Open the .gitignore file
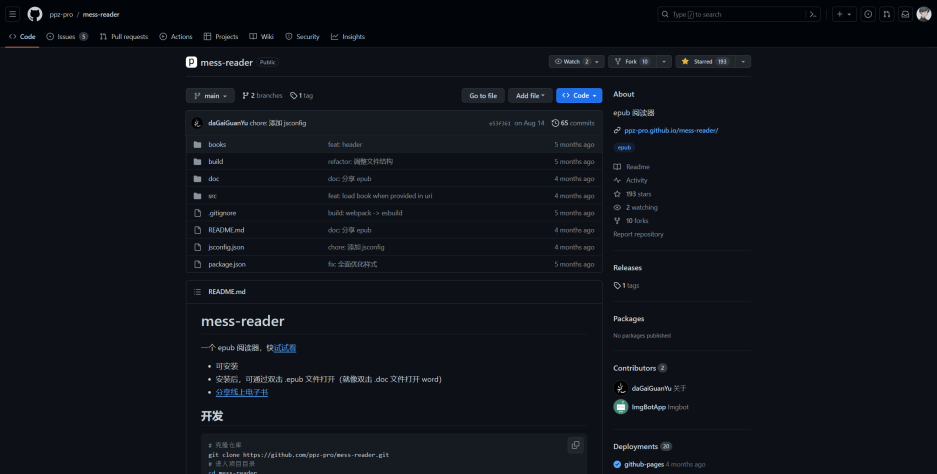937x474 pixels. (222, 213)
